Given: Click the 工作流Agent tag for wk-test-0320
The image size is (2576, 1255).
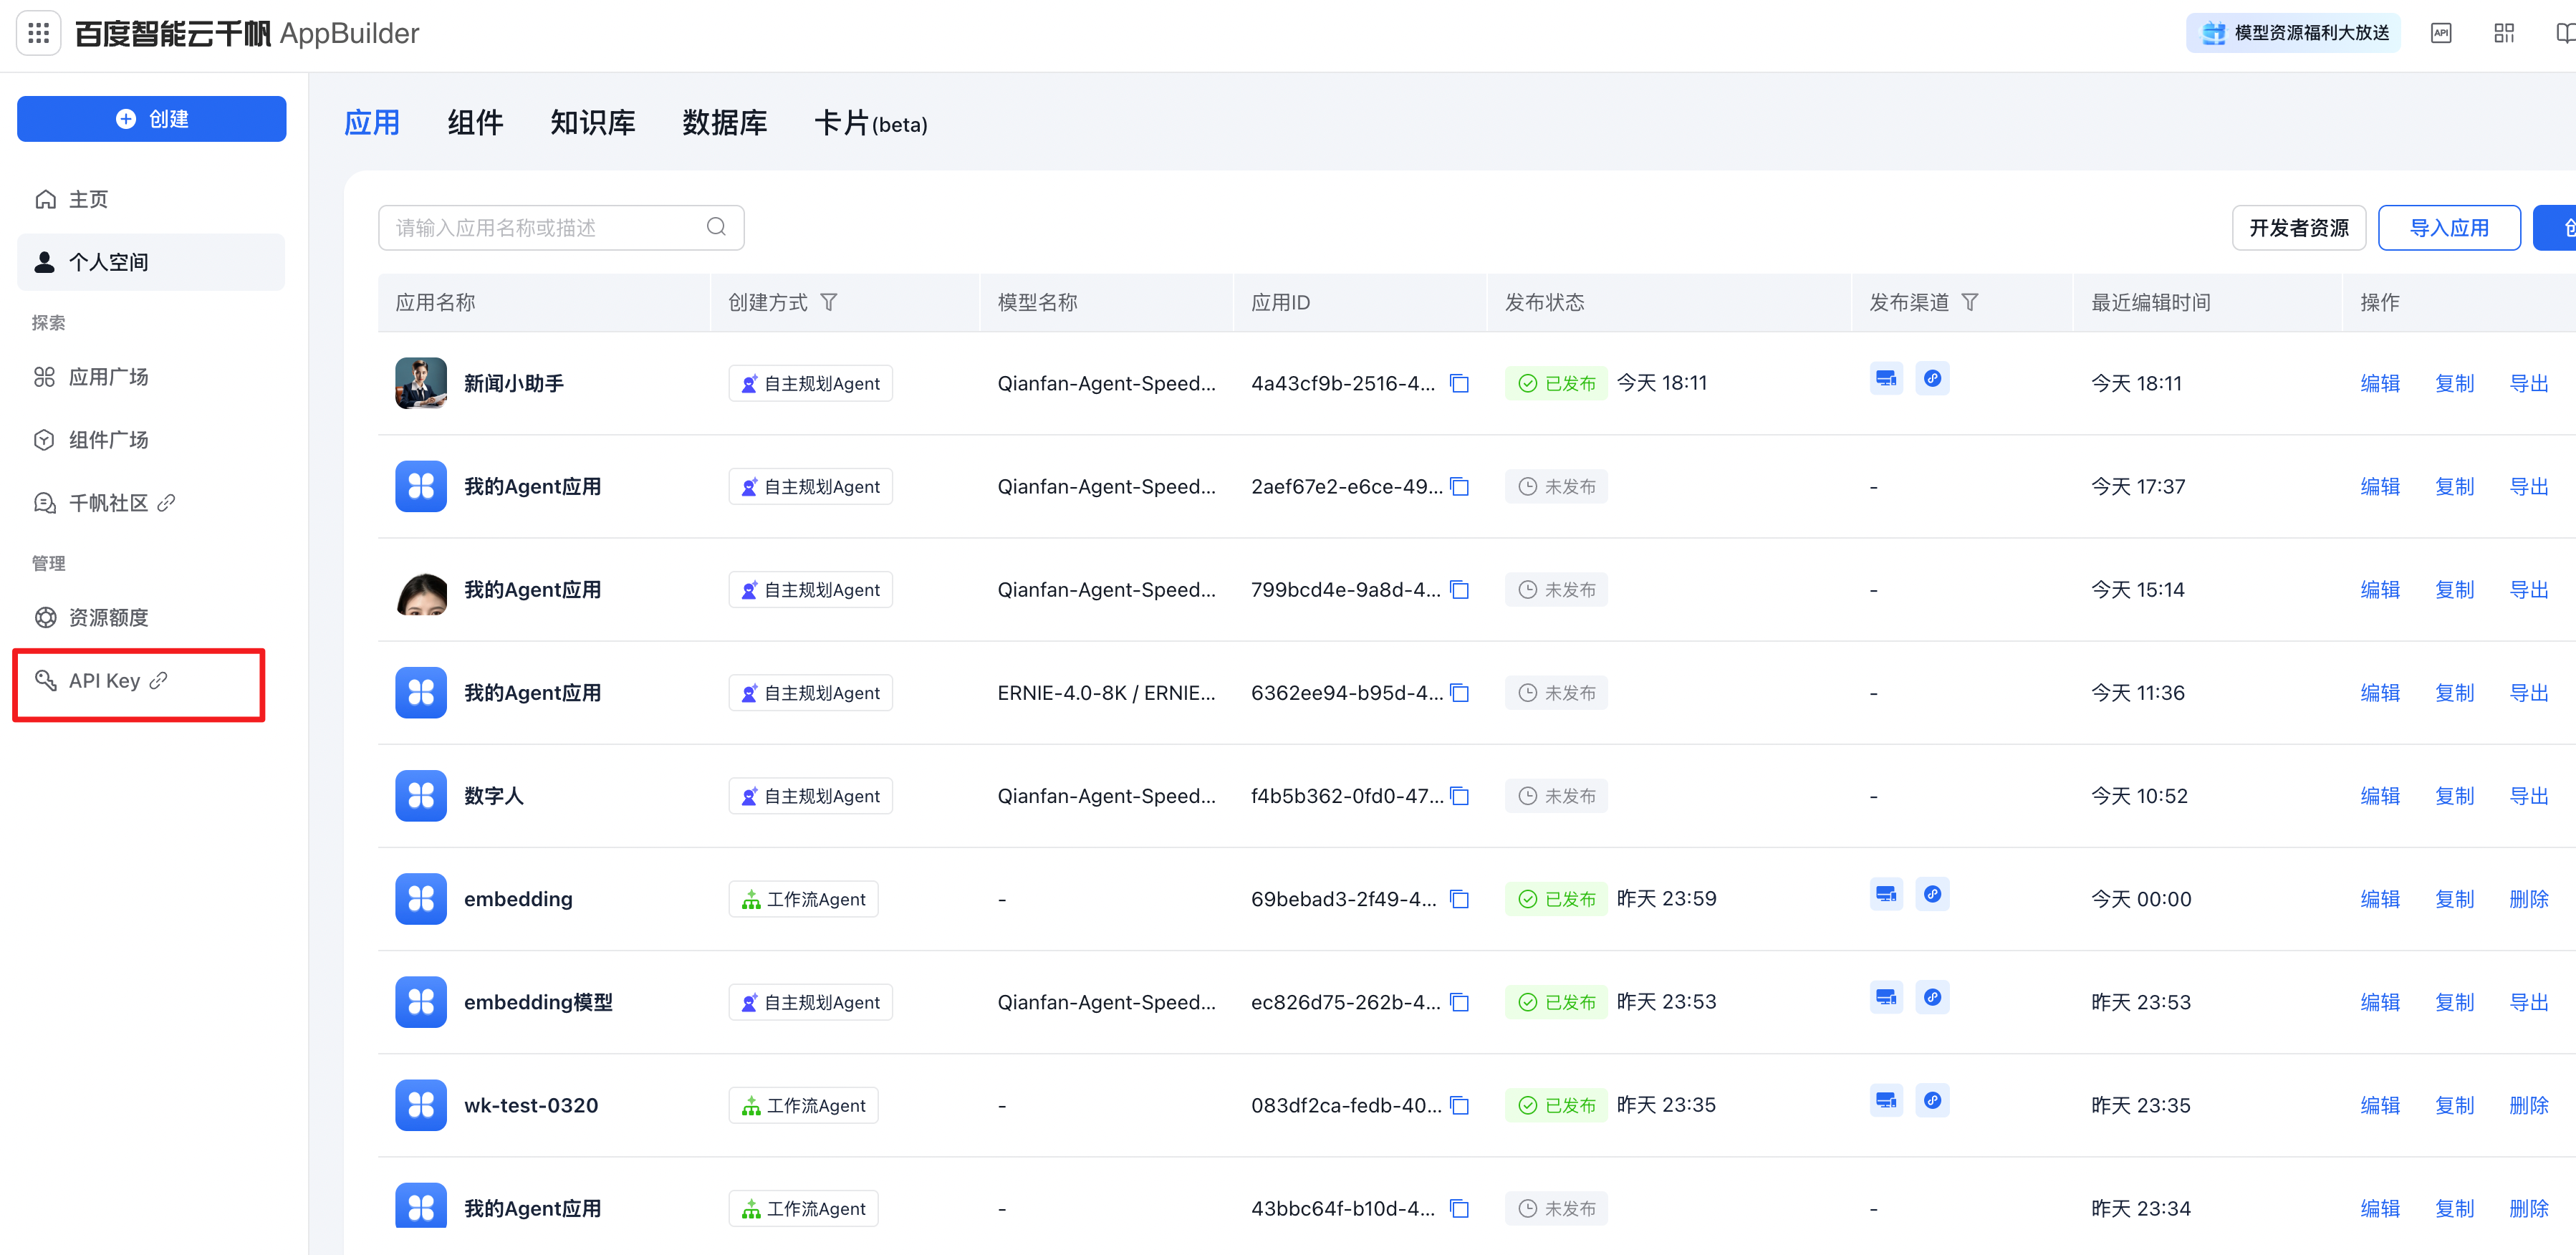Looking at the screenshot, I should coord(803,1105).
